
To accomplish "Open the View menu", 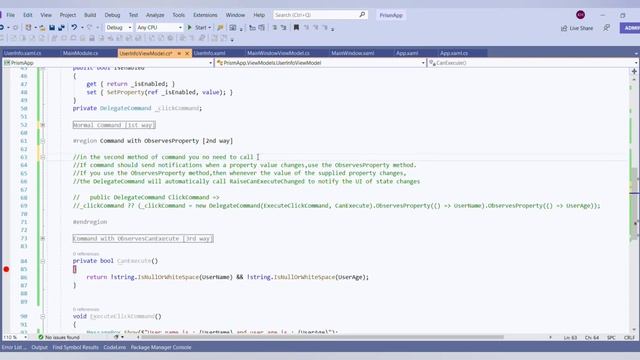I will [x=46, y=15].
